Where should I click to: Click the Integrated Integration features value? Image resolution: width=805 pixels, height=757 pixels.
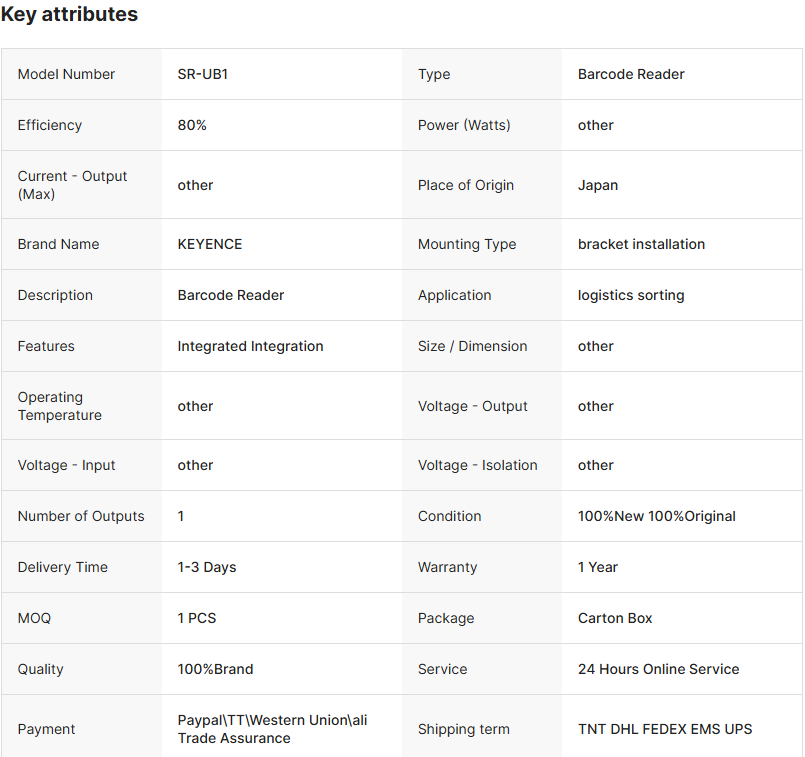[x=250, y=346]
